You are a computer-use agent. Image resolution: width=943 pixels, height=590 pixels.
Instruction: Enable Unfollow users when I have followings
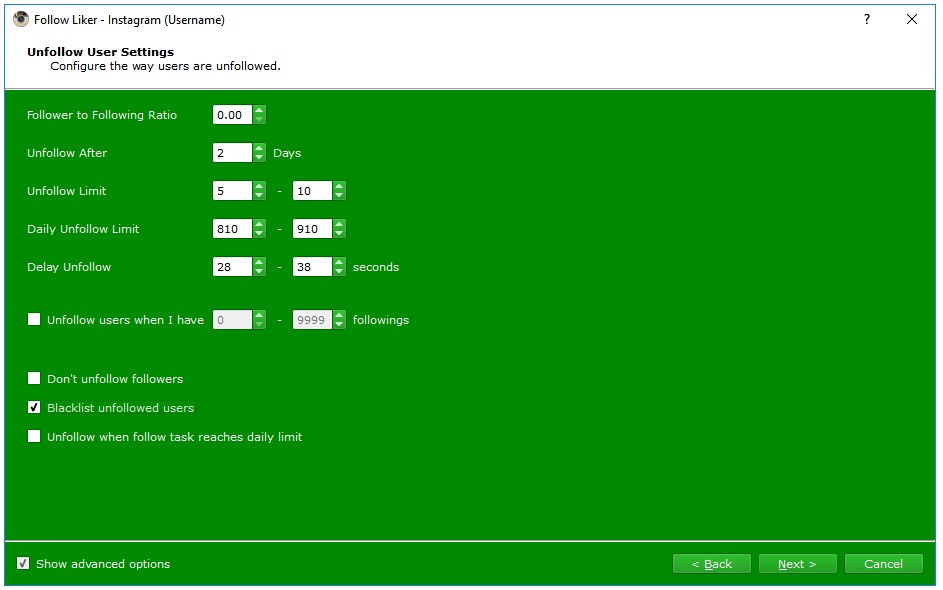[34, 319]
